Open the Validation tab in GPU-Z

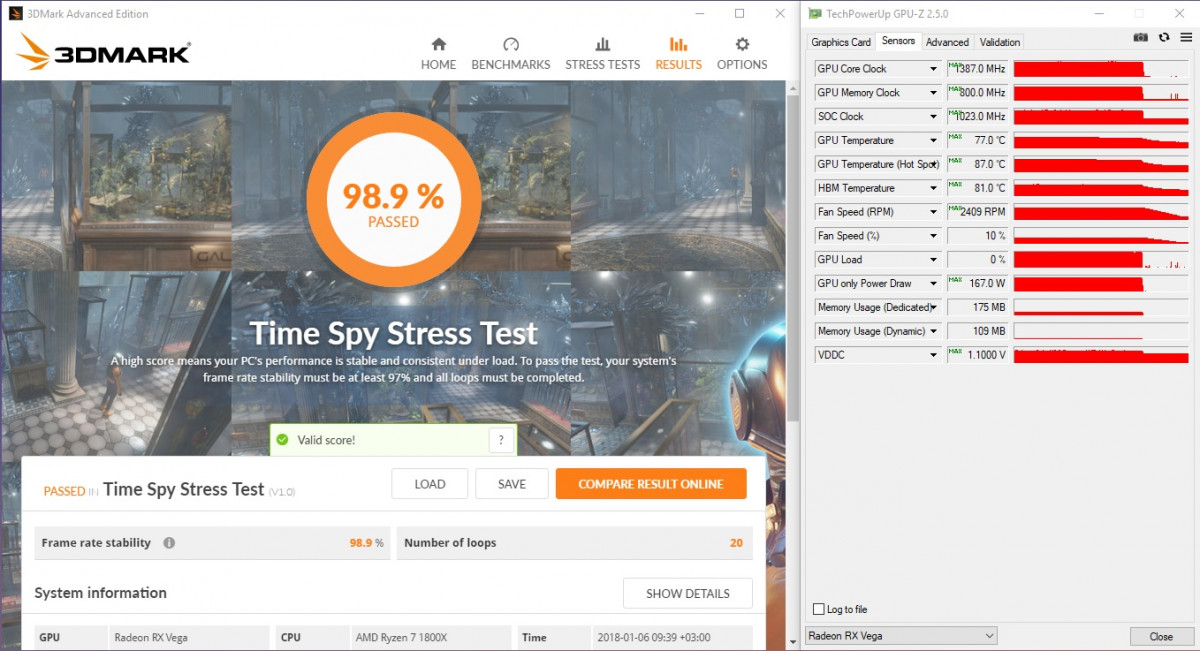point(1000,42)
